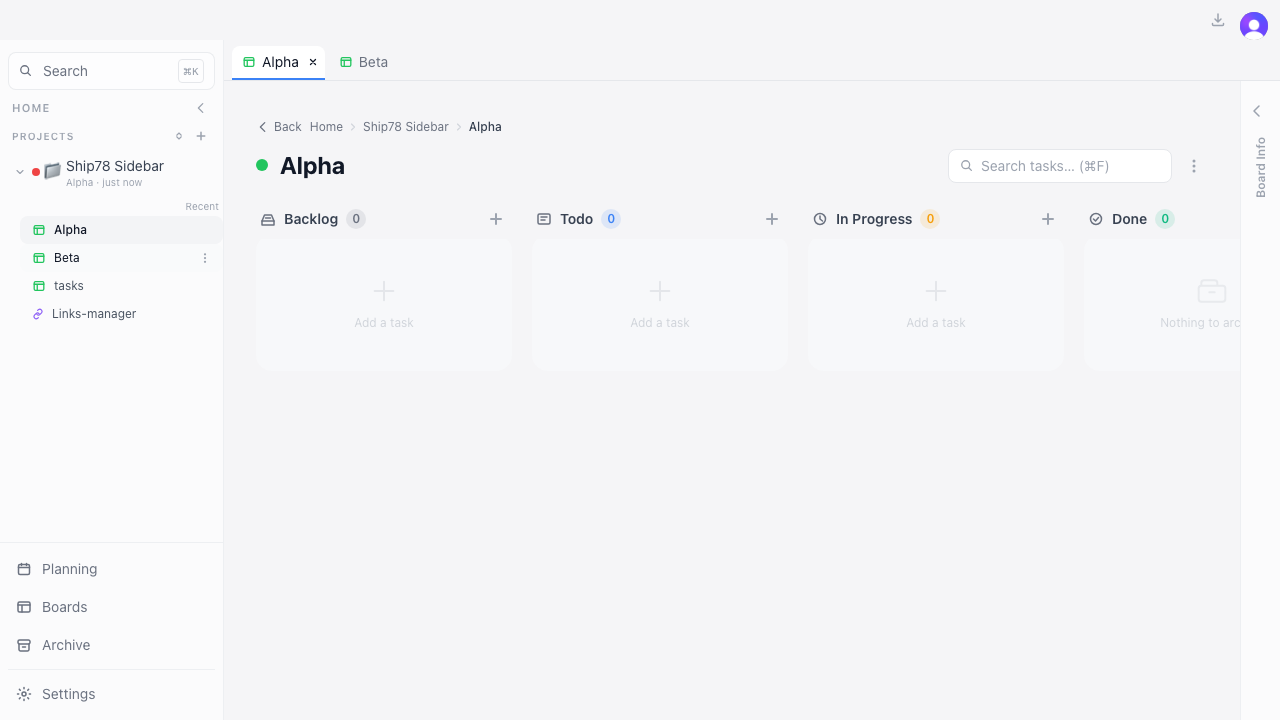Select the Ship78 Sidebar project
The width and height of the screenshot is (1280, 720).
tap(115, 166)
